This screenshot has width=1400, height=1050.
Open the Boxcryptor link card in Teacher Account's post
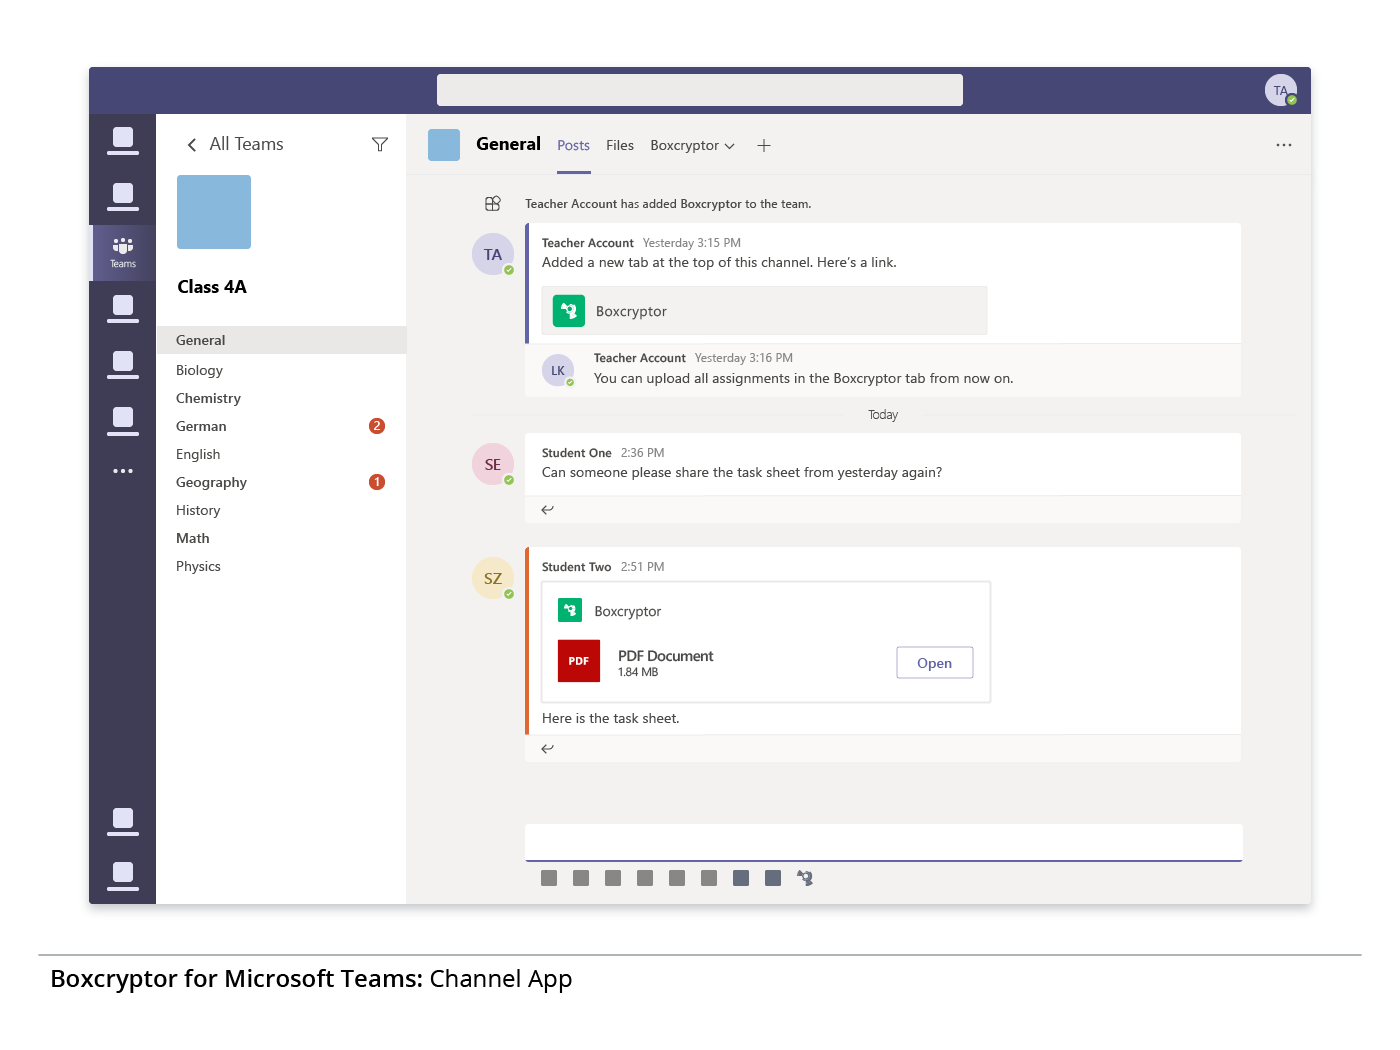[x=765, y=311]
